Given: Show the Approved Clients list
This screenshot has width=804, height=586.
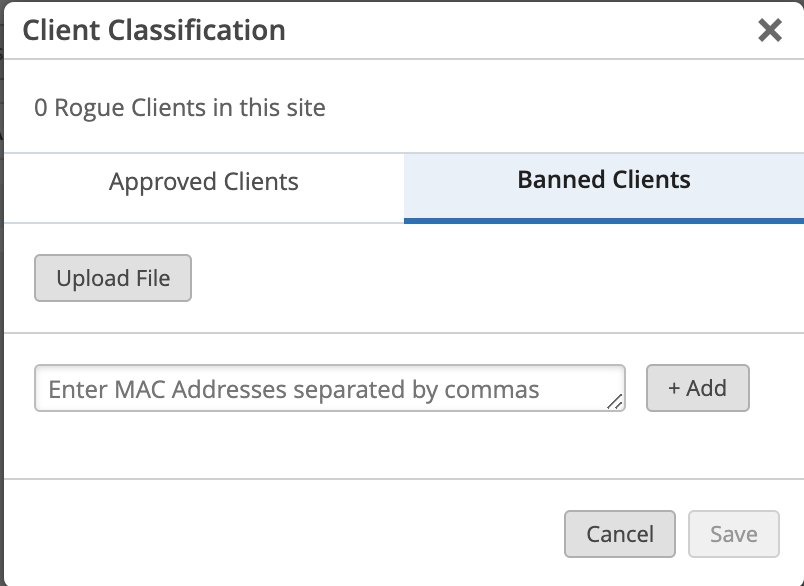Looking at the screenshot, I should coord(204,182).
